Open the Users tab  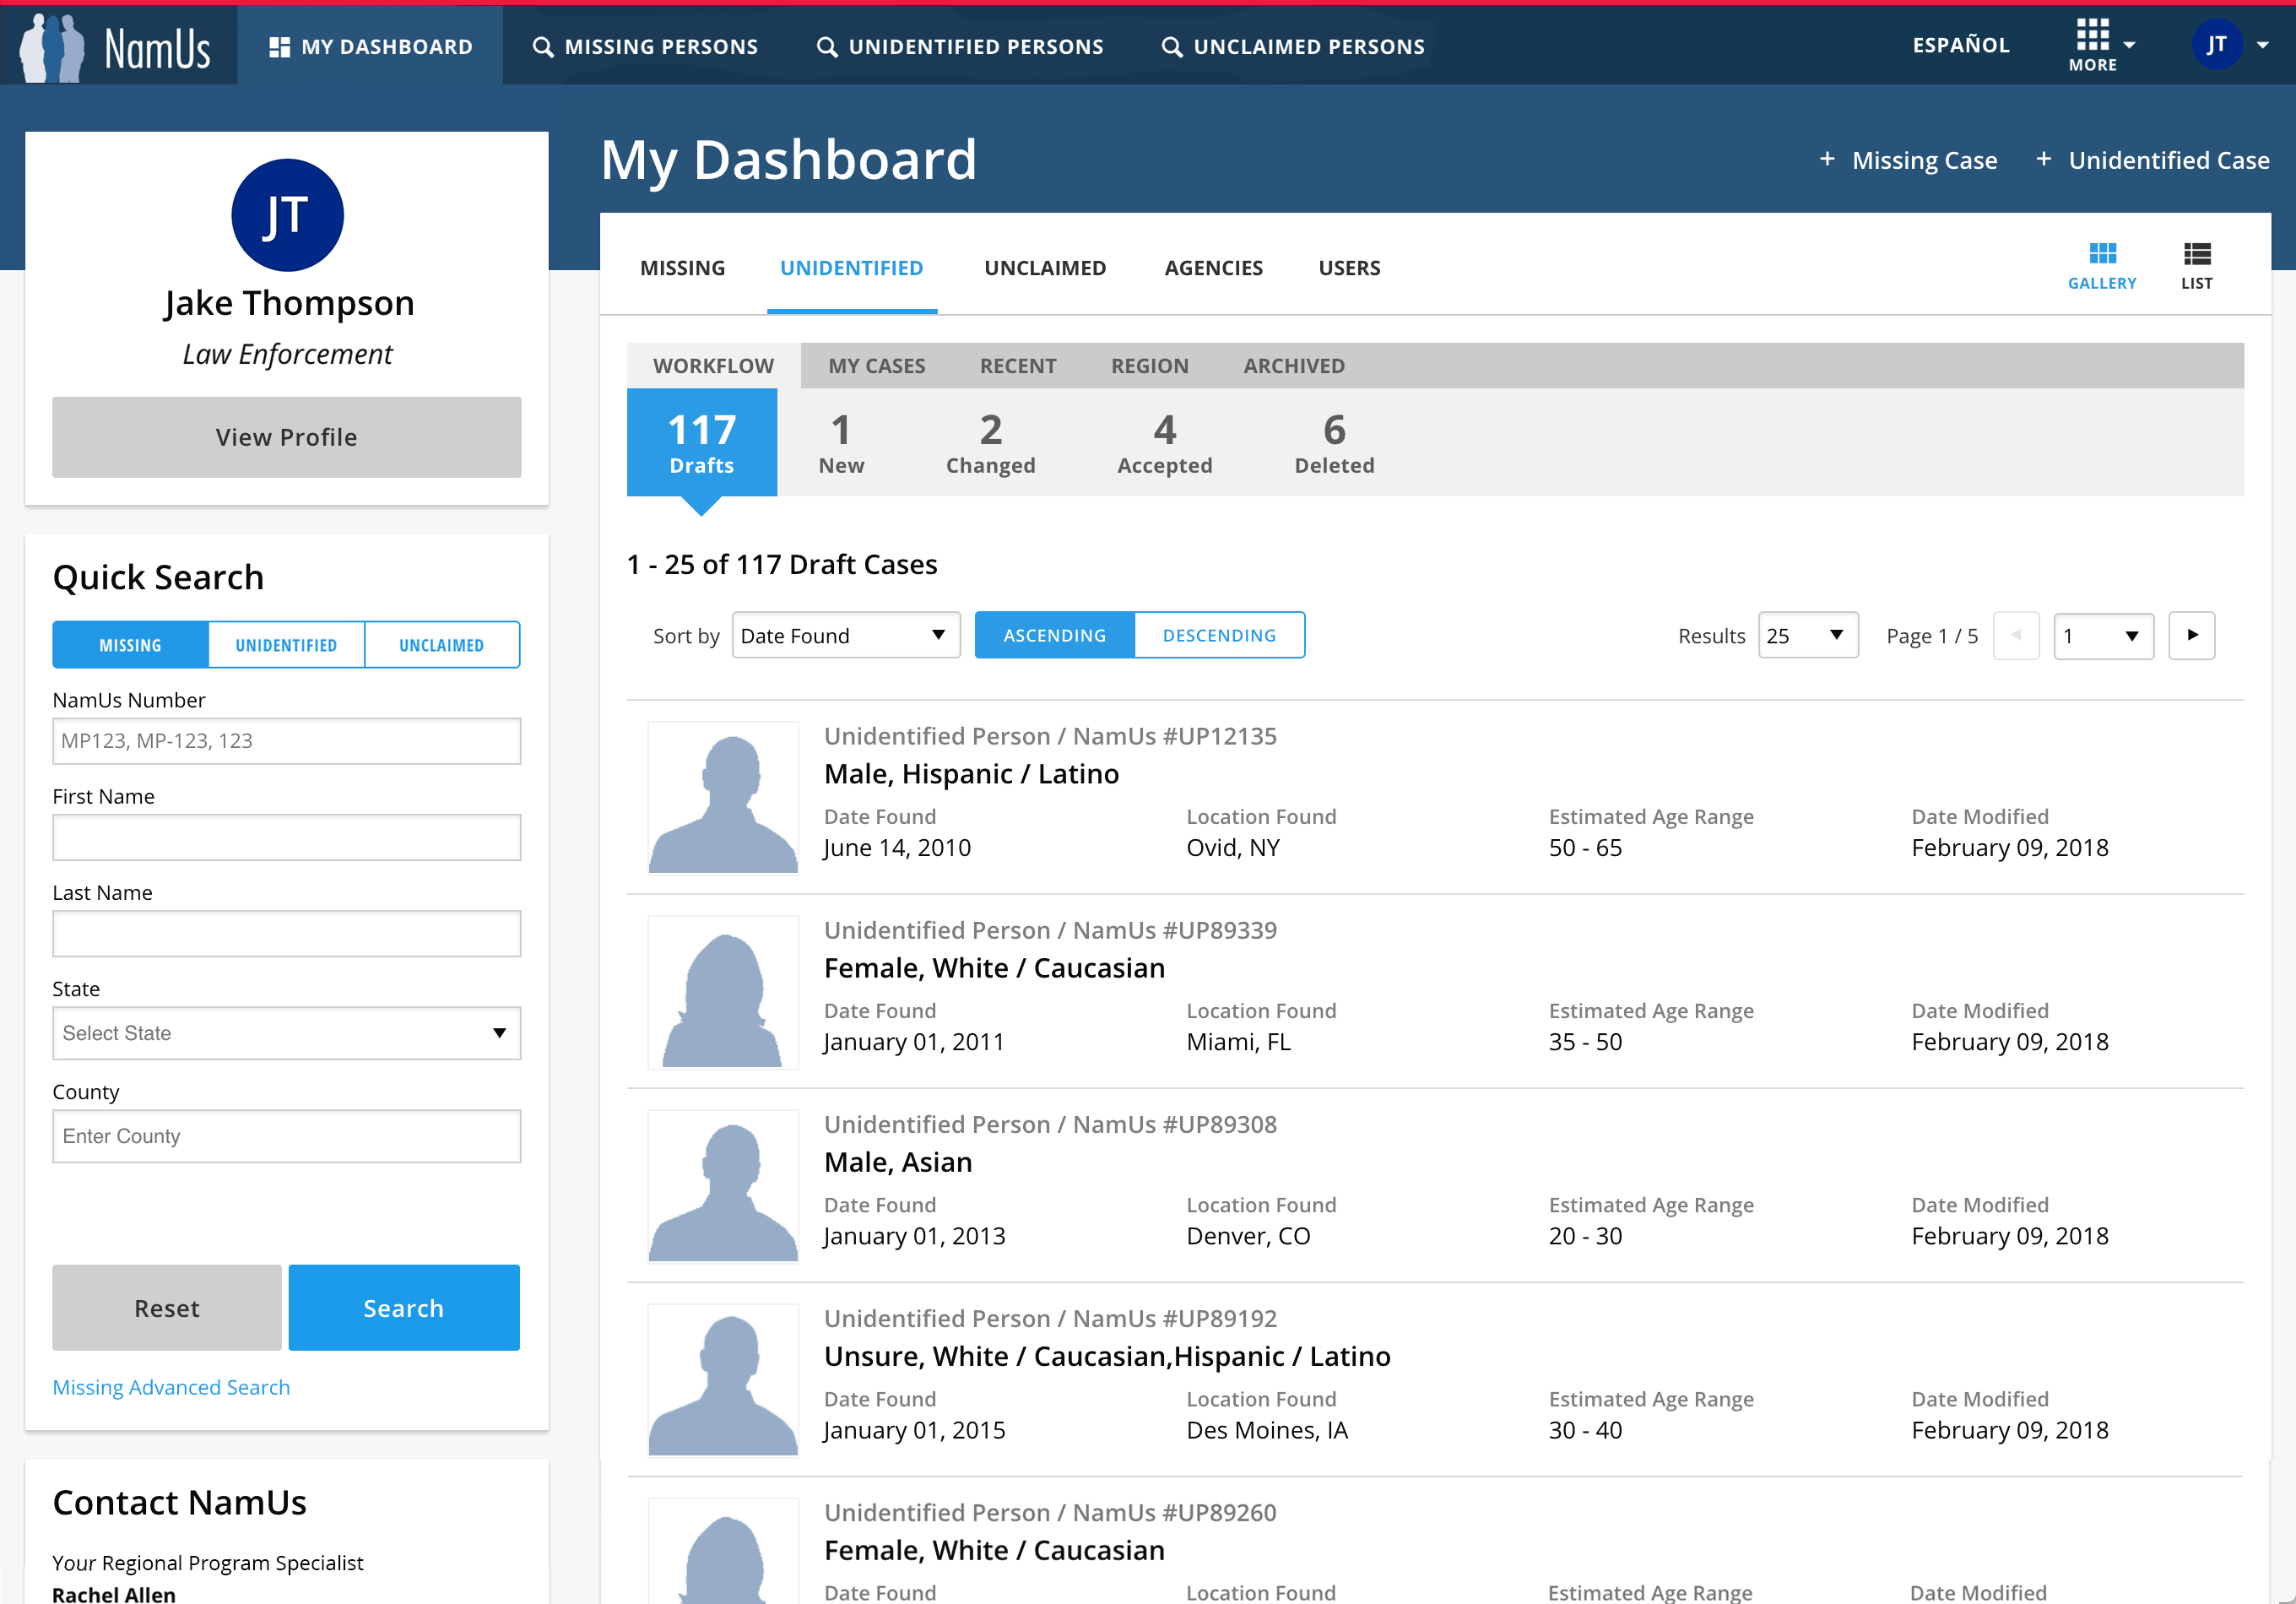(1349, 268)
